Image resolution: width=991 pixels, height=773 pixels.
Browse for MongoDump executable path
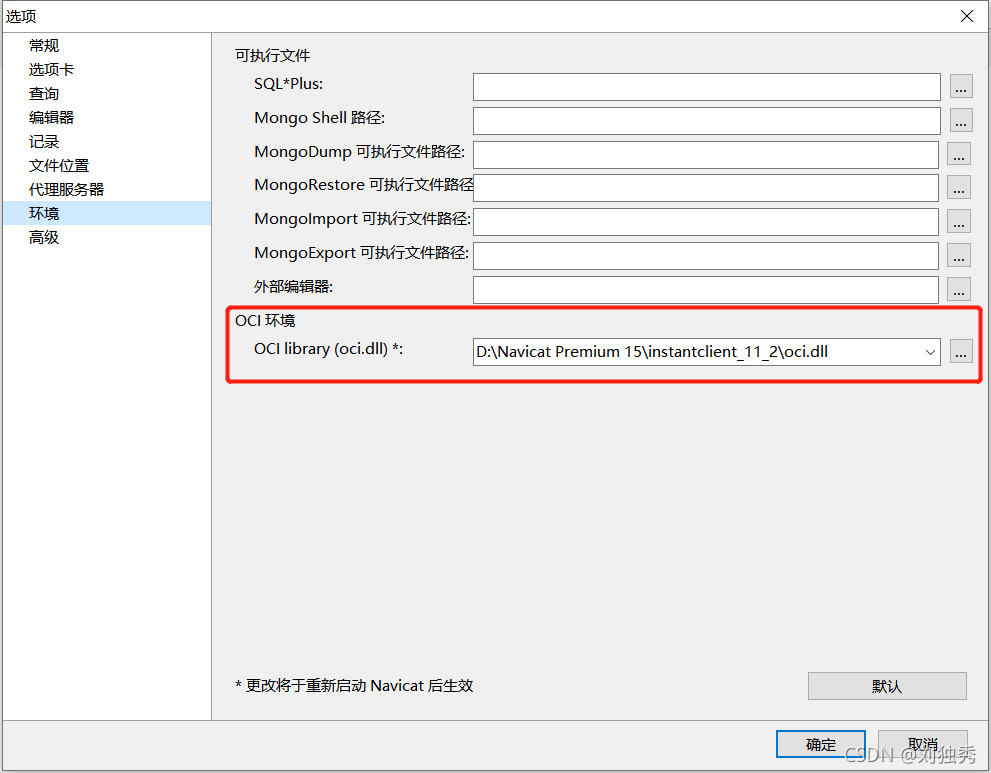coord(959,154)
